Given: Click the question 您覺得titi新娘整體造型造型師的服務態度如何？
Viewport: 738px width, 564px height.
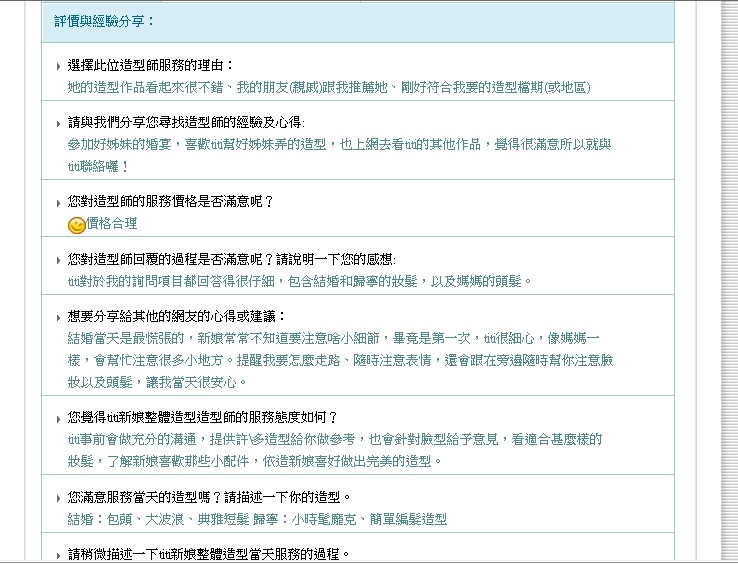Looking at the screenshot, I should [x=203, y=417].
